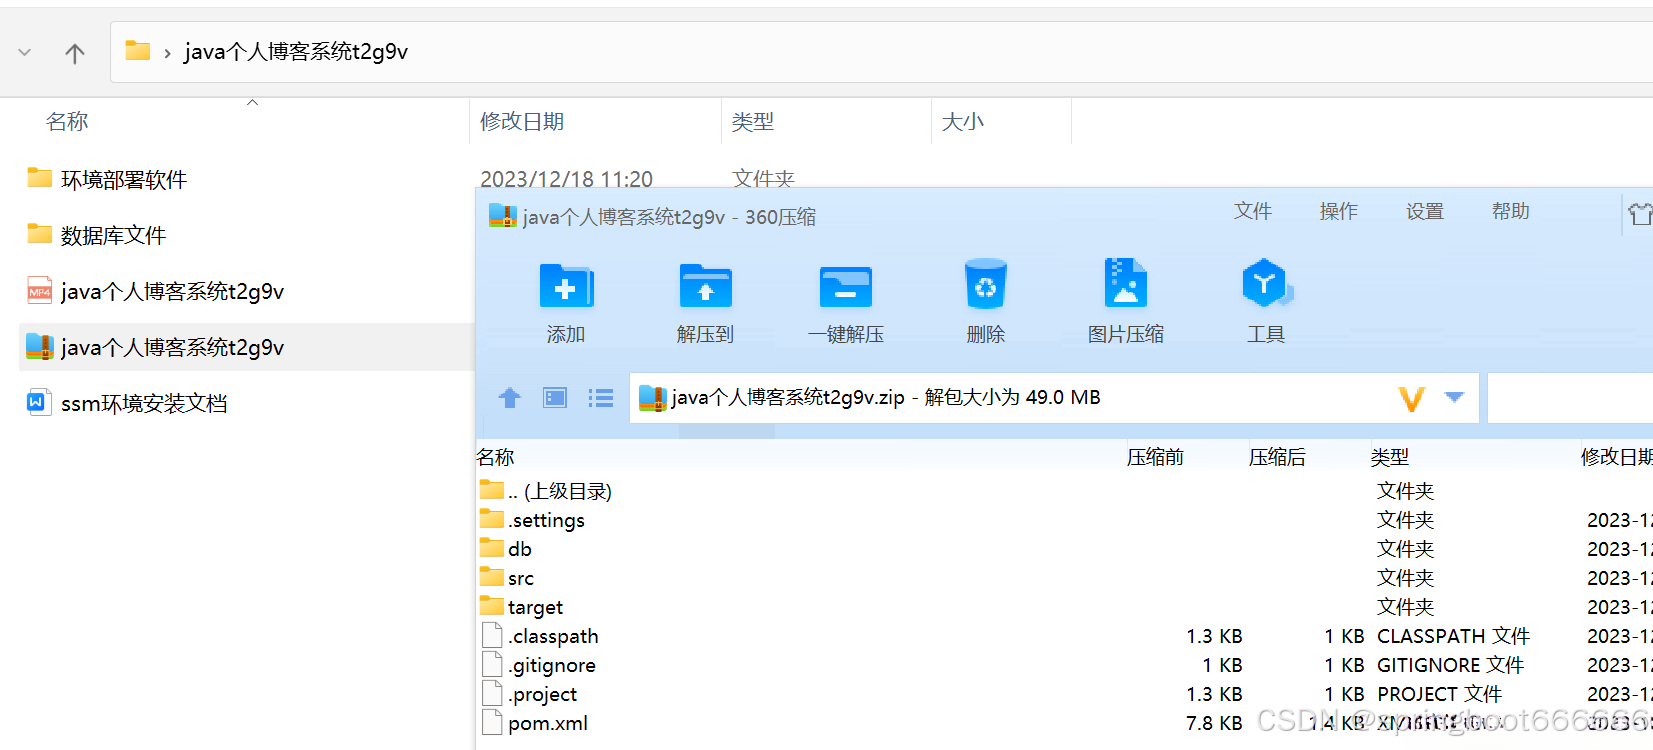Viewport: 1653px width, 750px height.
Task: Click the .settings folder icon
Action: [492, 518]
